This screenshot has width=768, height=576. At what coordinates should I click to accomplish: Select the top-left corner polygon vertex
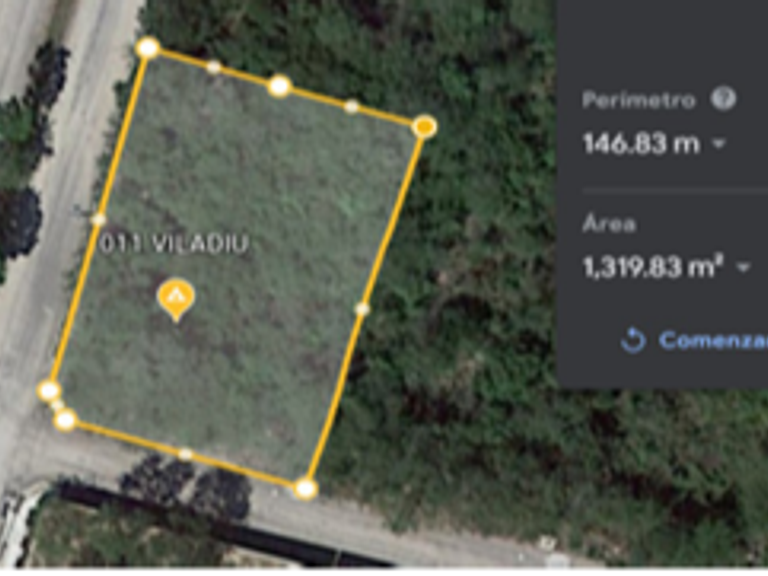[x=148, y=48]
